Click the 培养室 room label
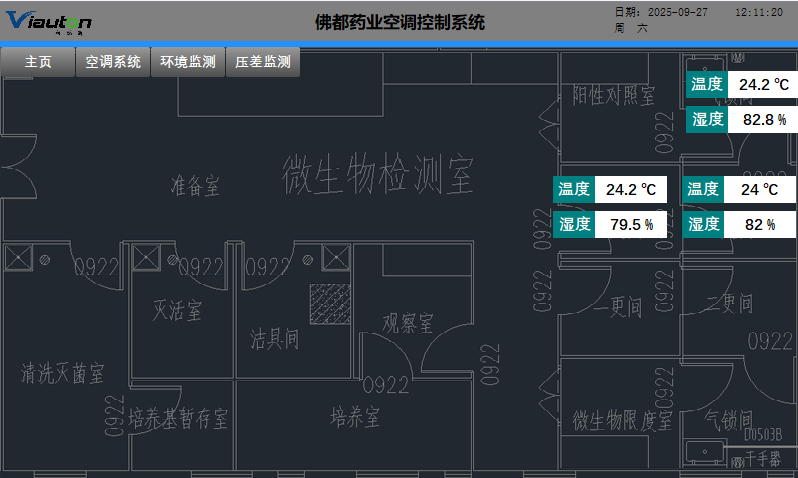This screenshot has width=798, height=478. tap(355, 416)
